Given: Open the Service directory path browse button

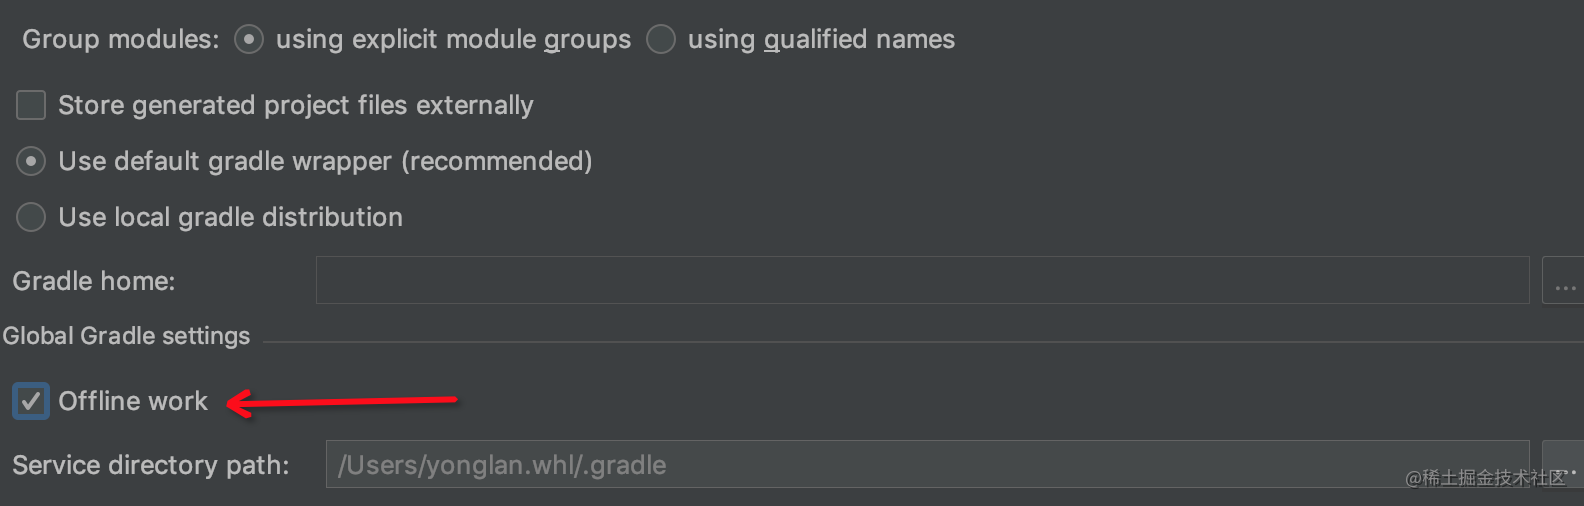Looking at the screenshot, I should pyautogui.click(x=1563, y=464).
